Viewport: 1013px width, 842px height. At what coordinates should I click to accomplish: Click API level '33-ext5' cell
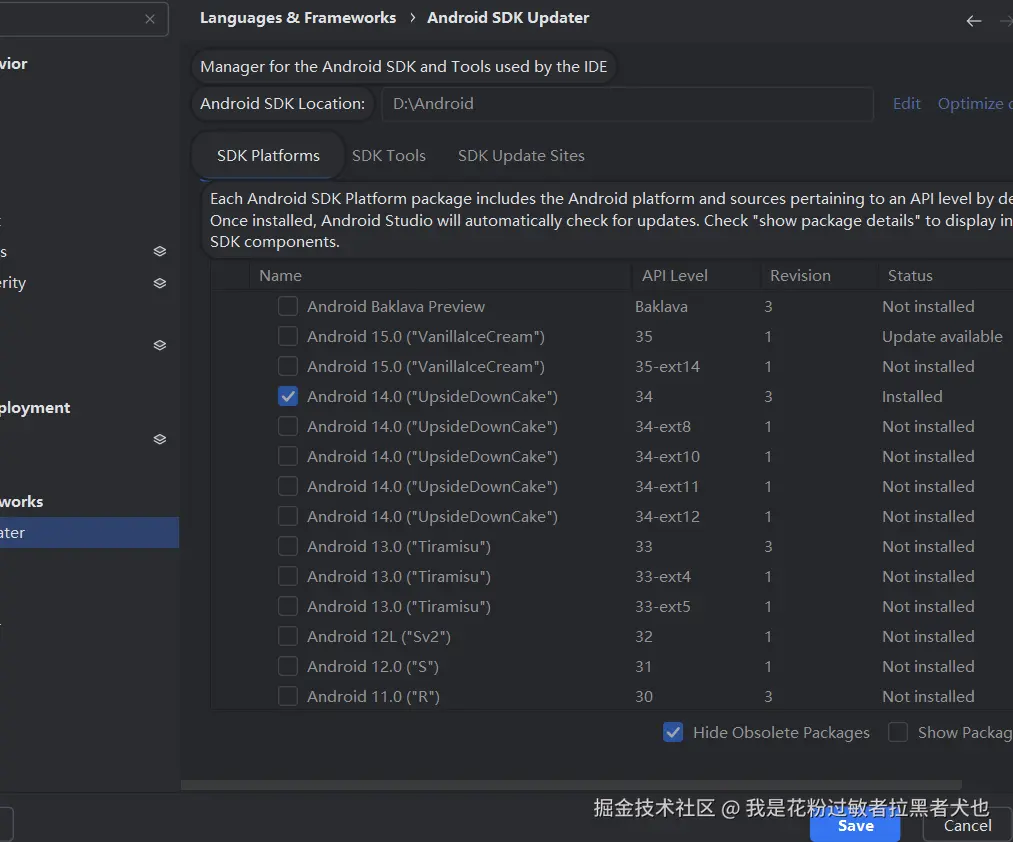[662, 607]
